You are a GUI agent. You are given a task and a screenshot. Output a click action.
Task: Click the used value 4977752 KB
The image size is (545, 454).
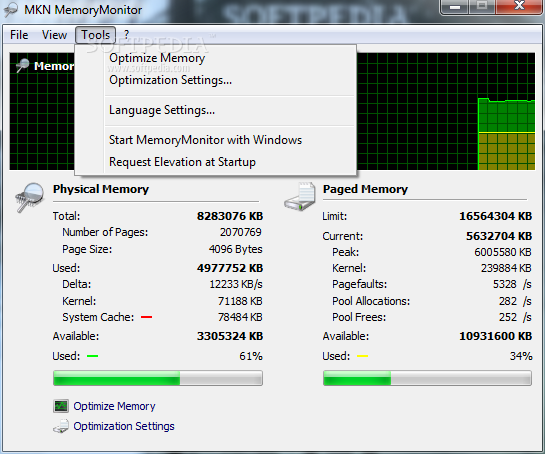point(230,268)
